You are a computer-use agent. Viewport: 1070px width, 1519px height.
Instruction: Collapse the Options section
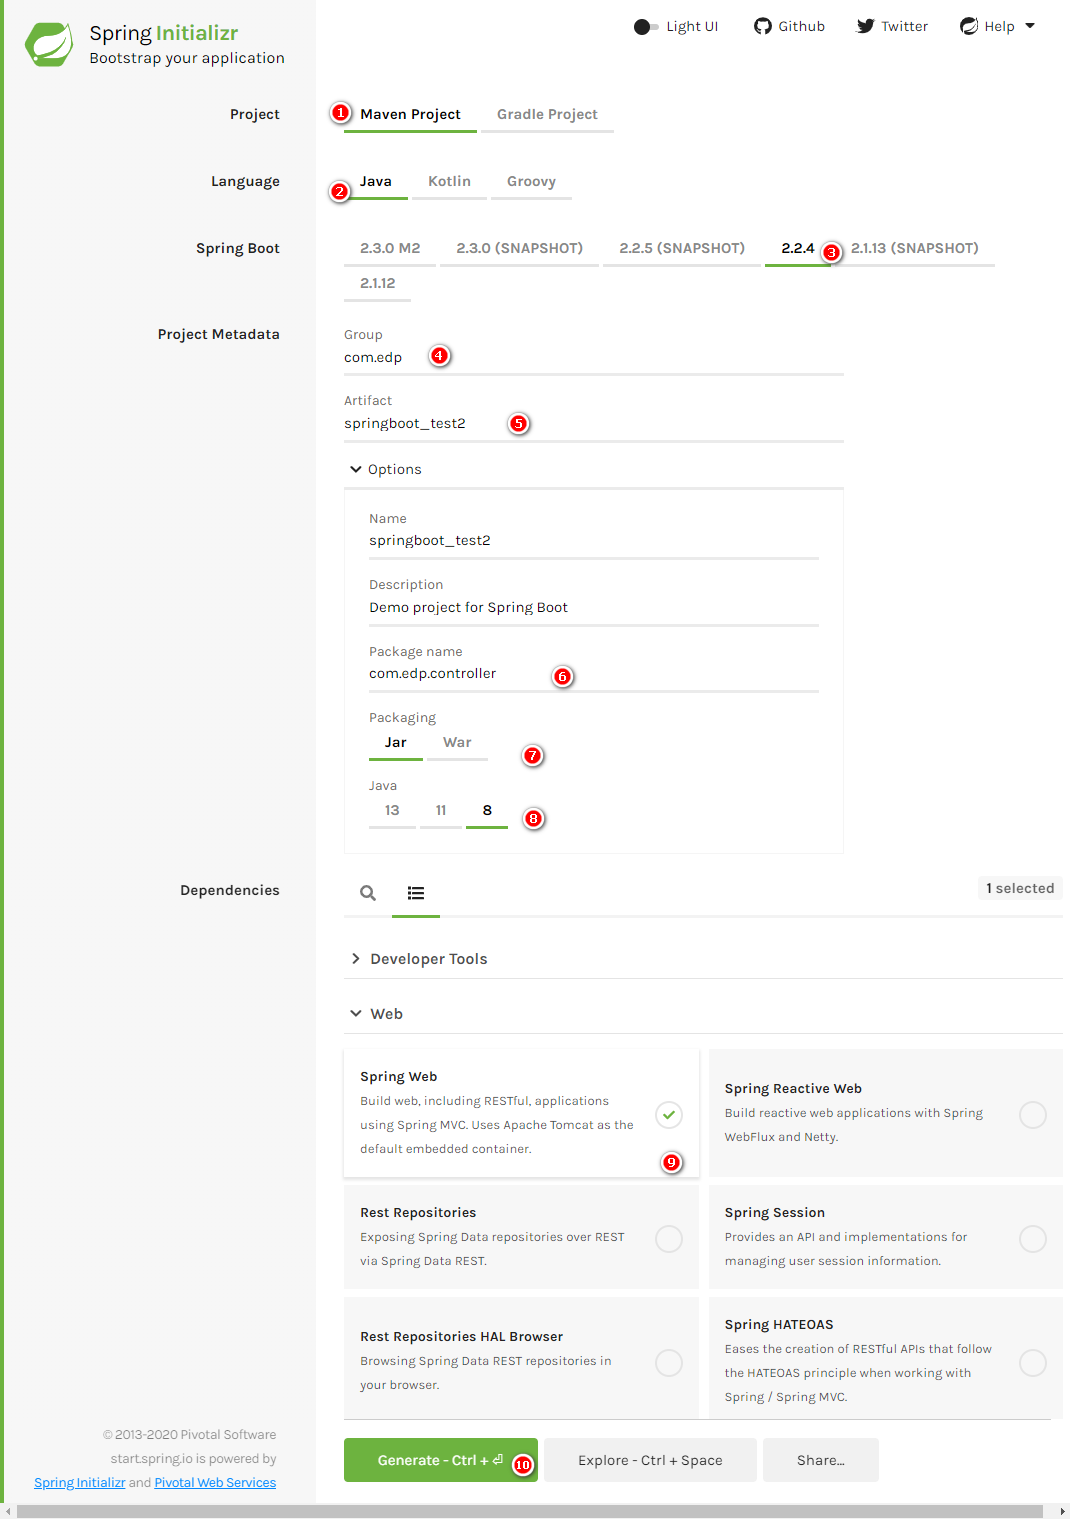pyautogui.click(x=385, y=469)
